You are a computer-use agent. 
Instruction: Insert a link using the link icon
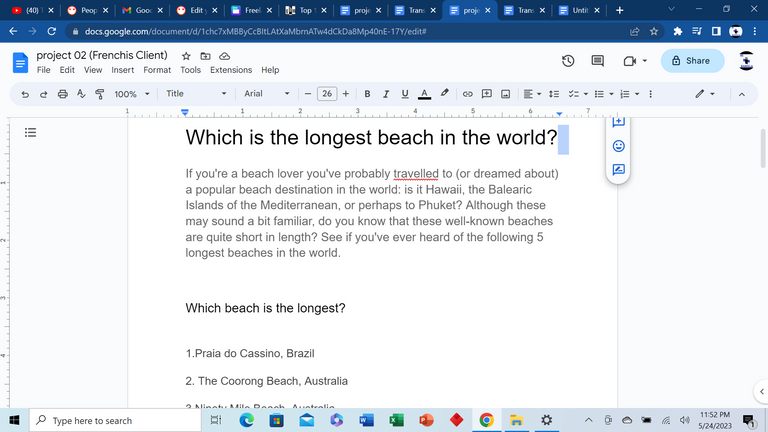(x=466, y=94)
